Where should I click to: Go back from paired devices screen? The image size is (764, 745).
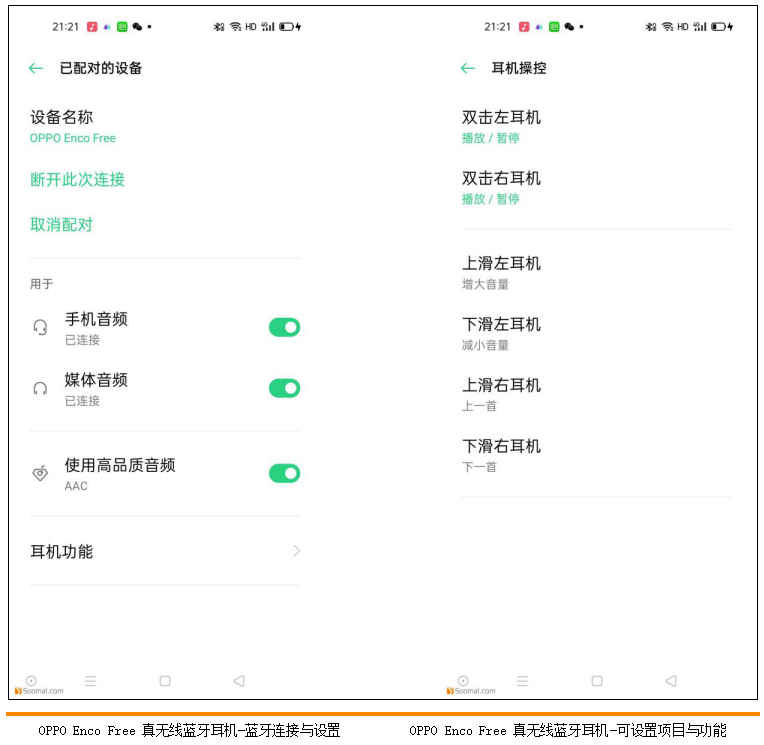pyautogui.click(x=36, y=68)
